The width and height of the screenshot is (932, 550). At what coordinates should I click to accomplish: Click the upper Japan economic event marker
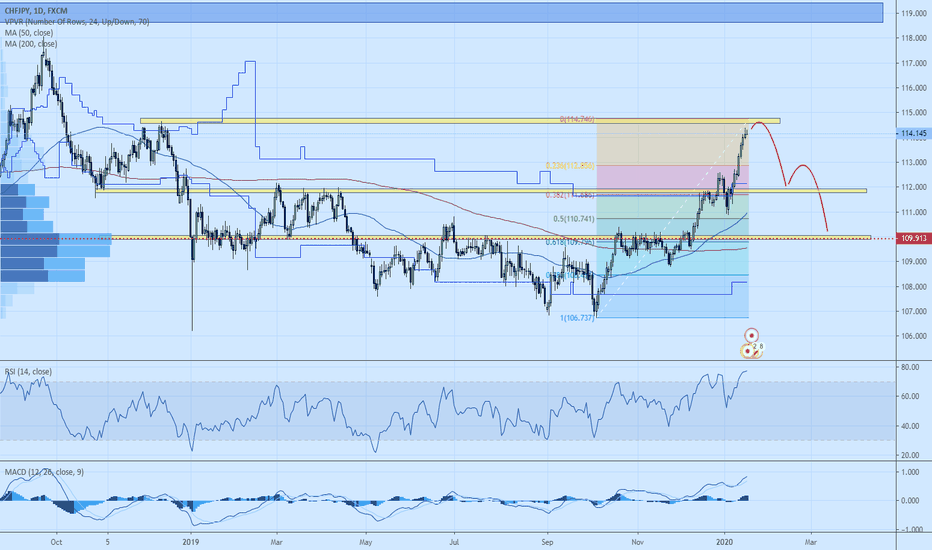coord(752,335)
